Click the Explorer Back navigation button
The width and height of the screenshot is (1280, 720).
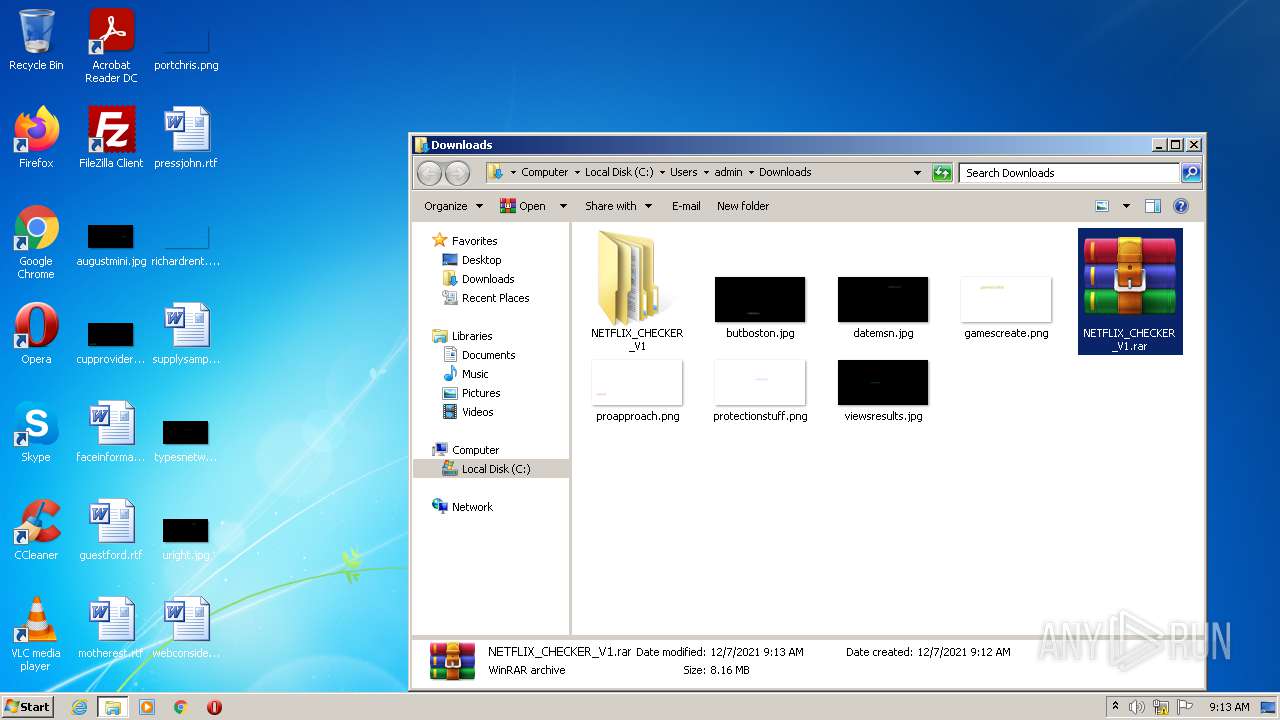click(x=429, y=173)
